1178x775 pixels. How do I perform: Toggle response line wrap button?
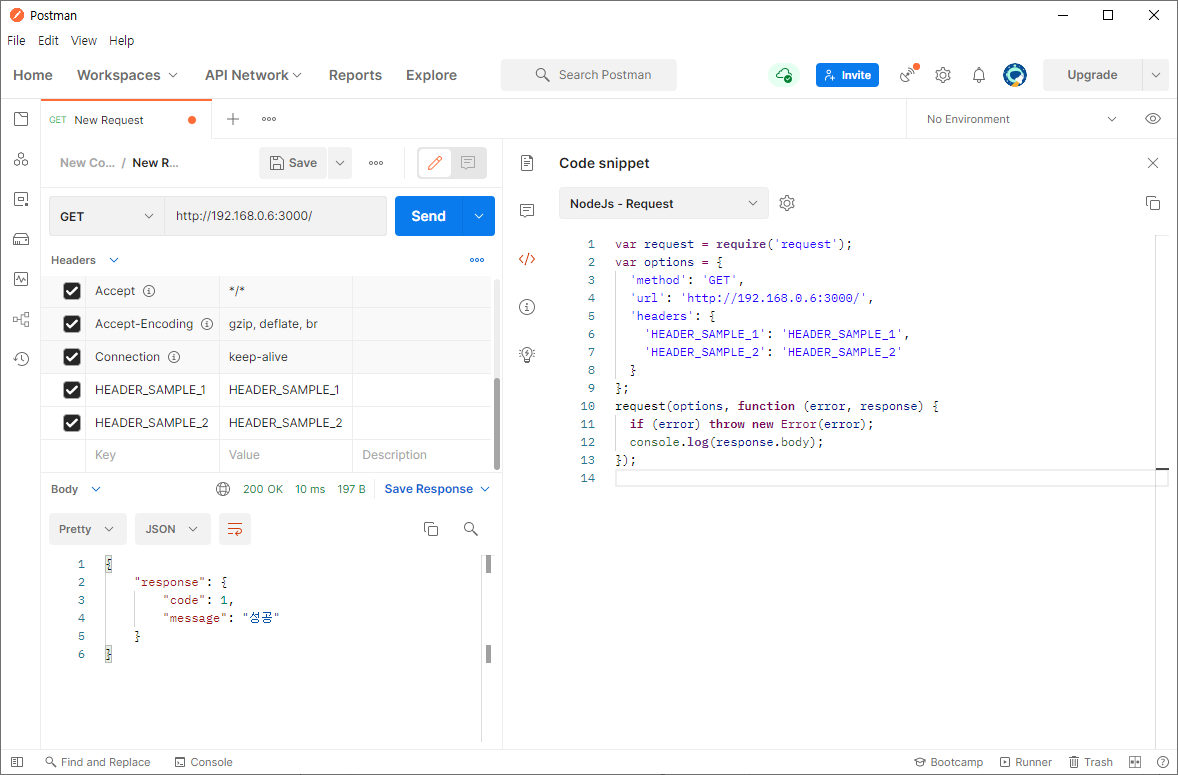click(234, 529)
